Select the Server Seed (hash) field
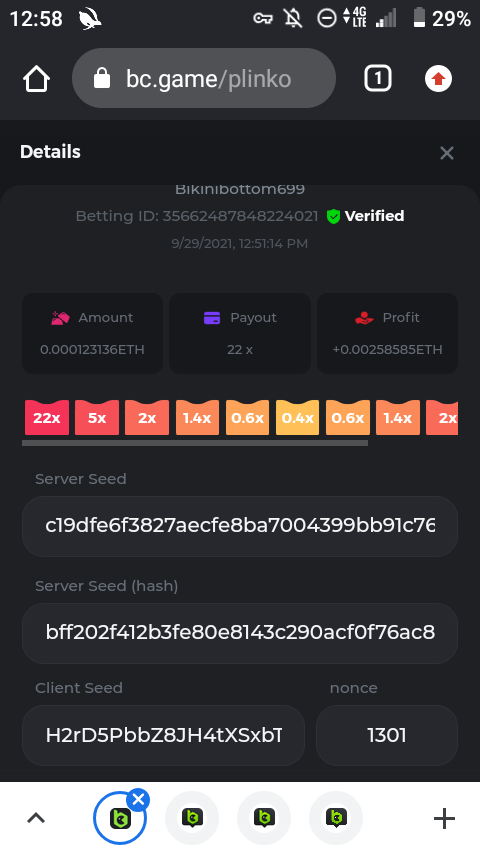The width and height of the screenshot is (480, 854). pos(240,633)
